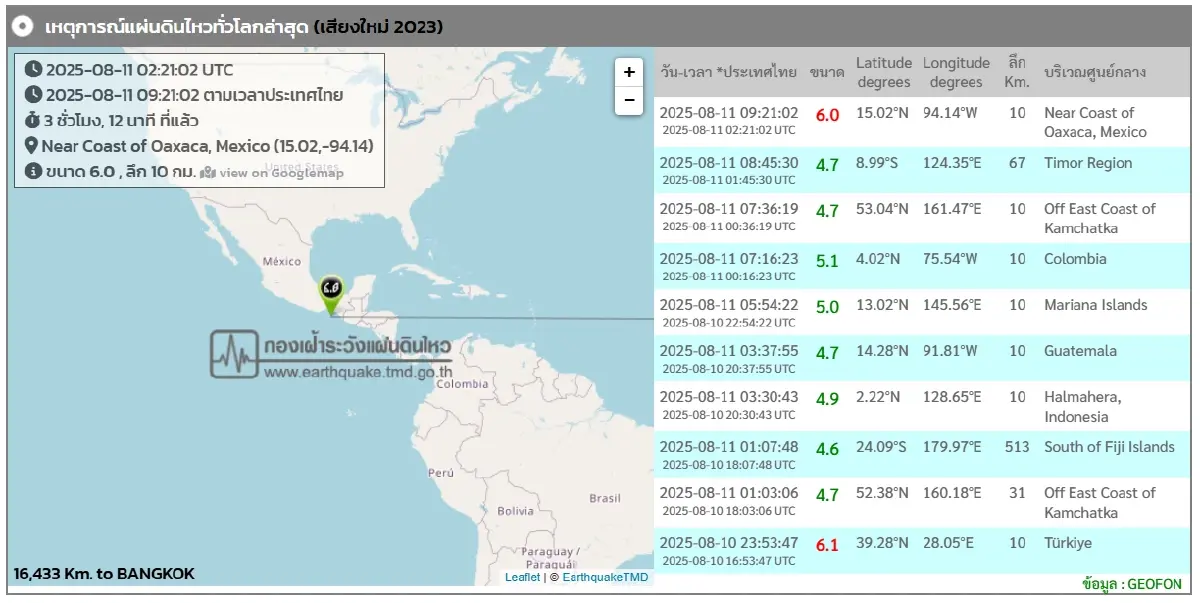Viewport: 1200px width, 603px height.
Task: Click the earthquake.tmd.go.th watermark logo
Action: (331, 356)
